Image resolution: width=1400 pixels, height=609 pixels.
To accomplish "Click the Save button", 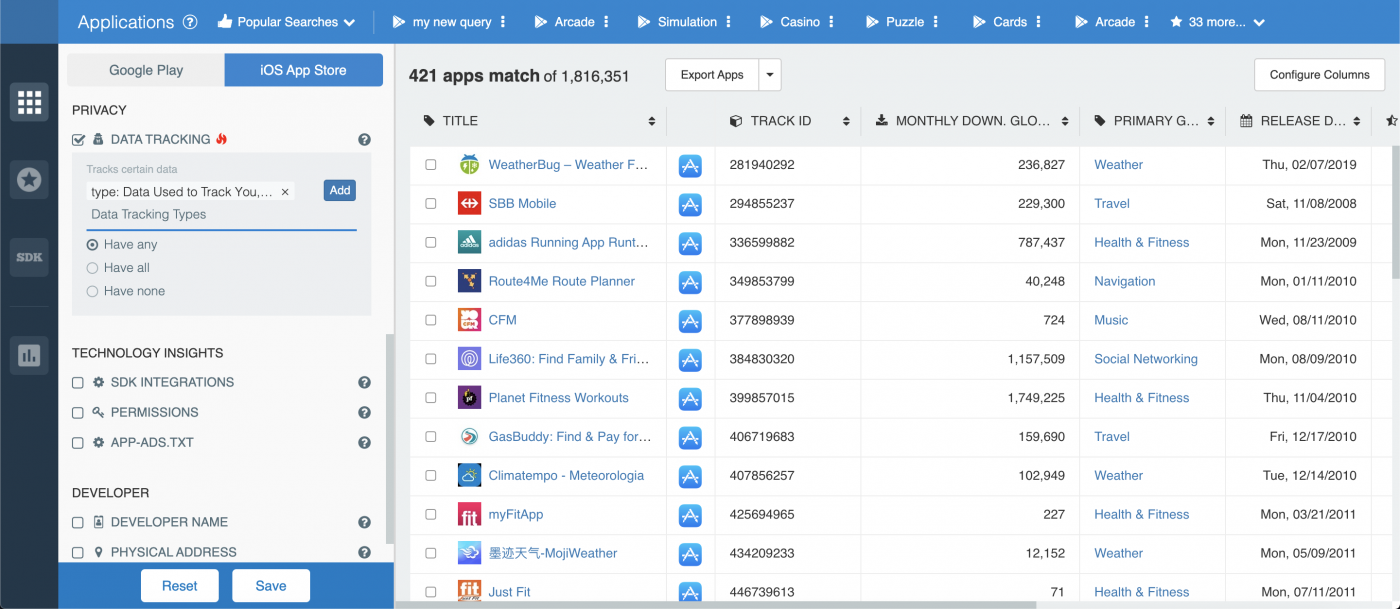I will 271,586.
